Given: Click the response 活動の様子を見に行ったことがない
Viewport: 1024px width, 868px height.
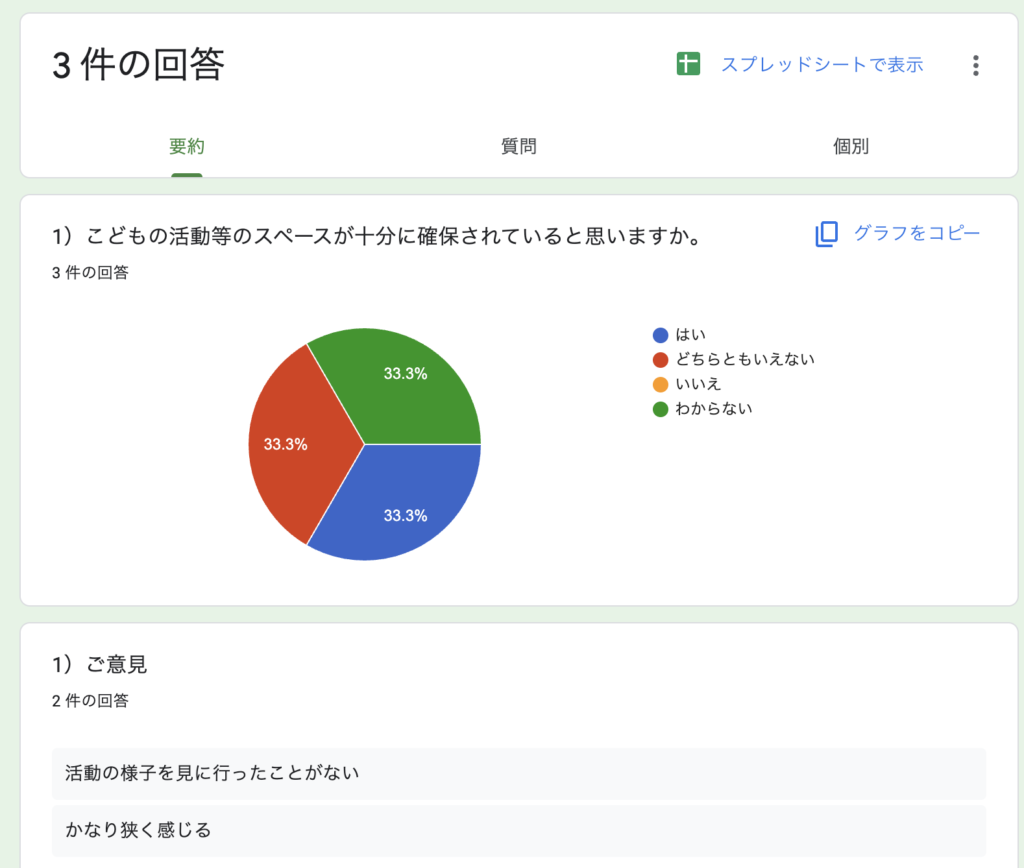Looking at the screenshot, I should (x=212, y=773).
